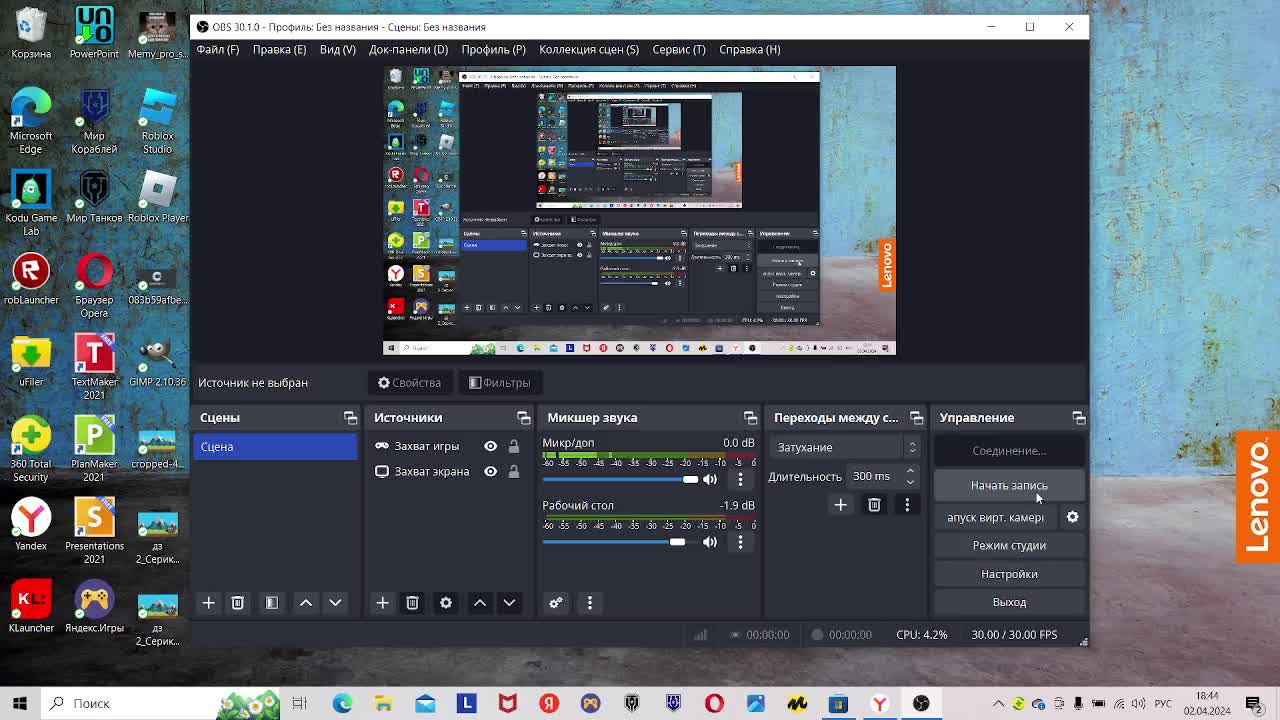The height and width of the screenshot is (720, 1280).
Task: Click the Режим студии button
Action: [x=1009, y=546]
